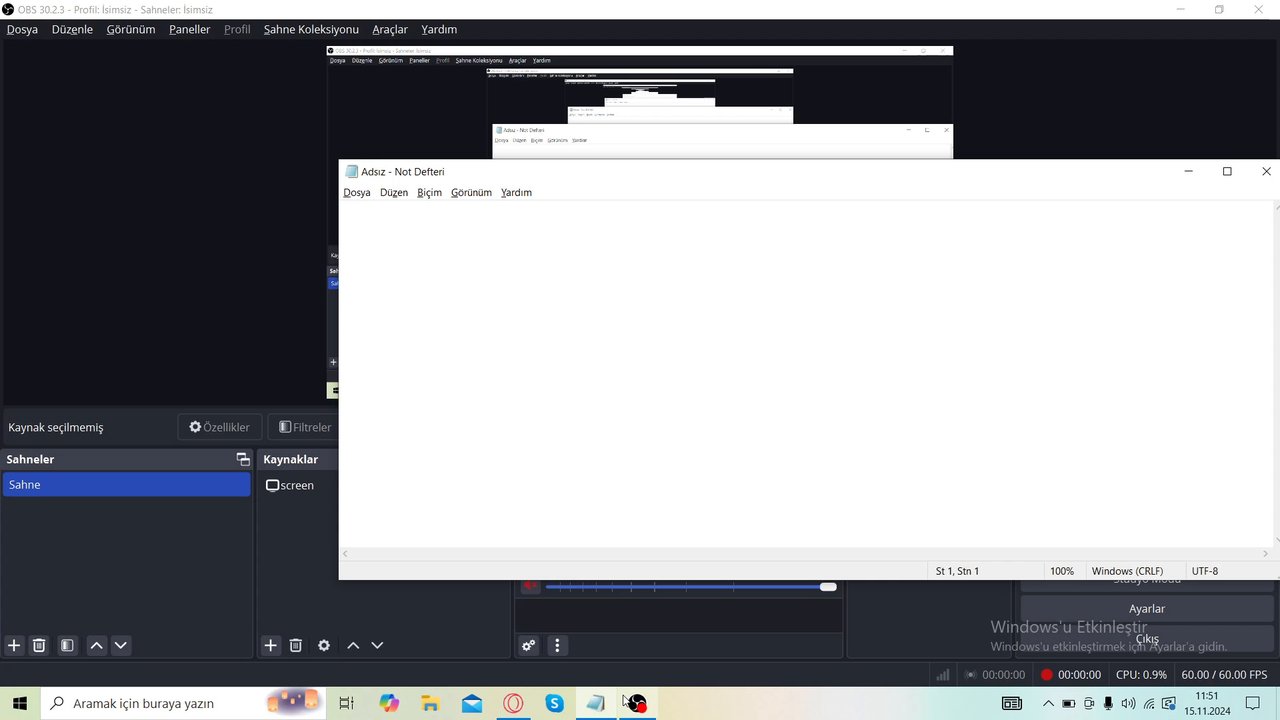Open Skype from the Windows taskbar
This screenshot has height=720, width=1280.
coord(554,703)
